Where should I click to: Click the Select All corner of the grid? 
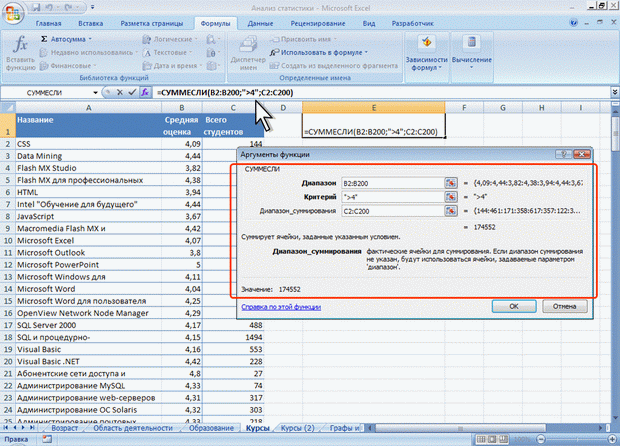(8, 108)
